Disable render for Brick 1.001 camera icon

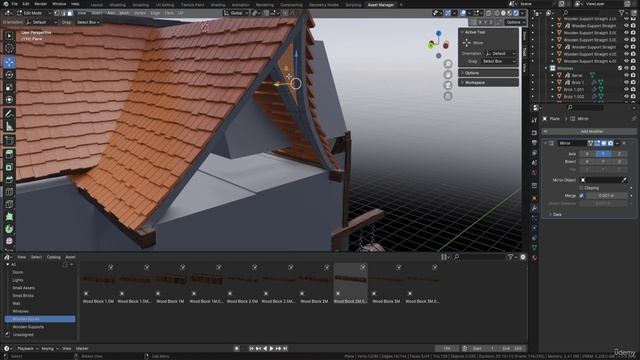tap(633, 89)
